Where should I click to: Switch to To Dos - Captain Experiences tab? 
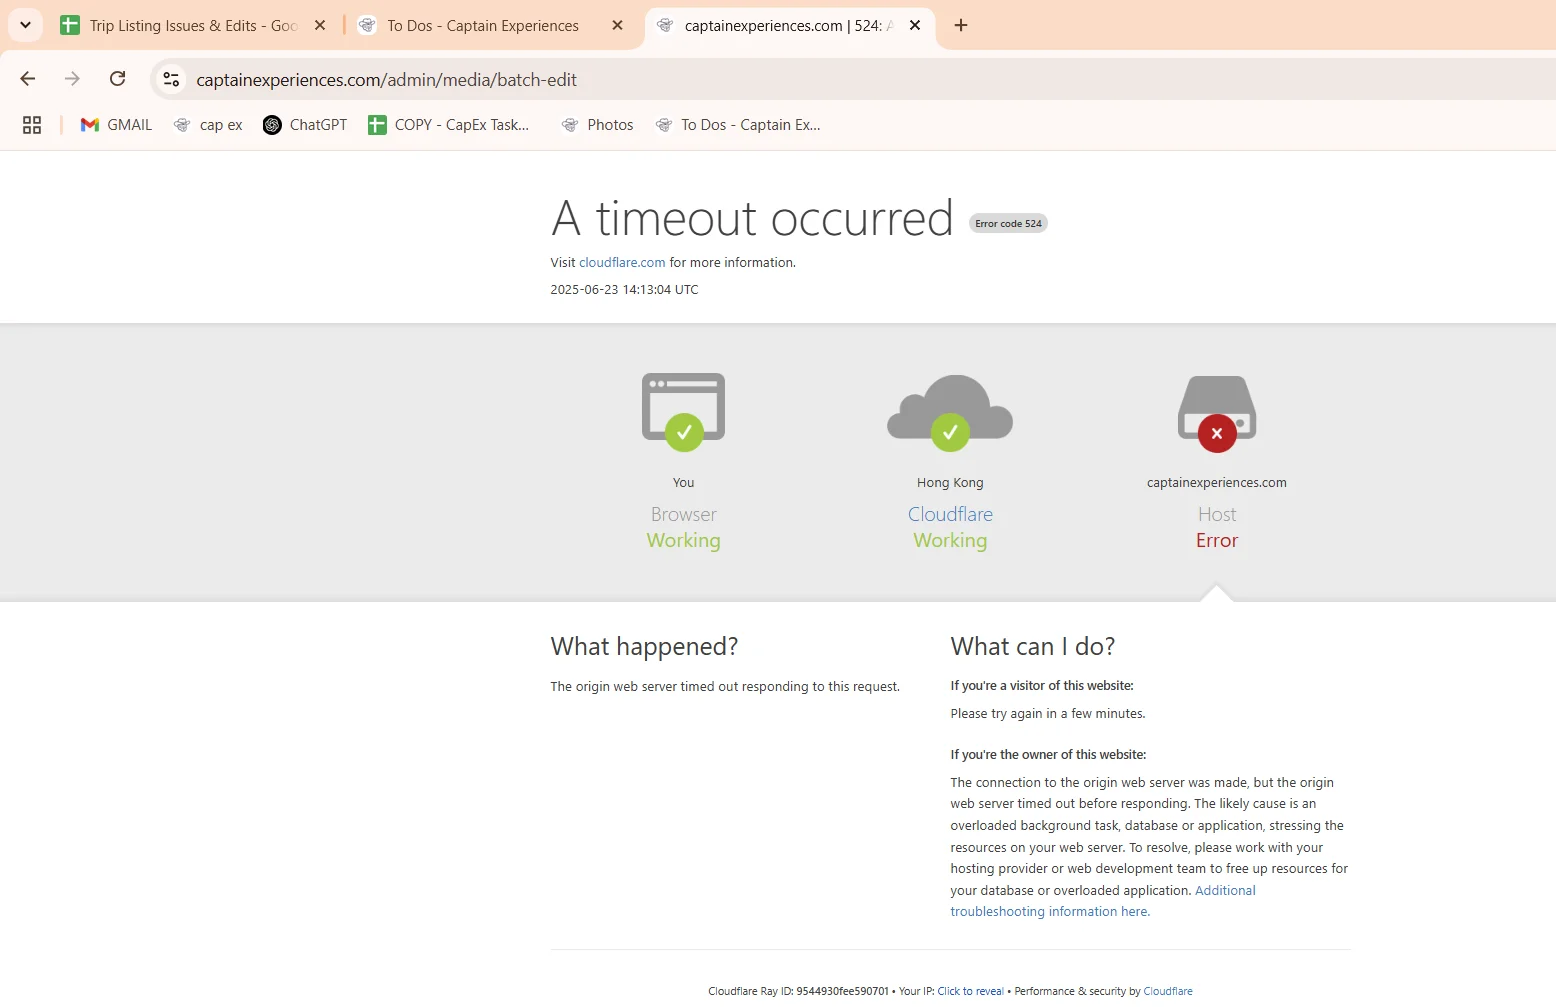483,26
